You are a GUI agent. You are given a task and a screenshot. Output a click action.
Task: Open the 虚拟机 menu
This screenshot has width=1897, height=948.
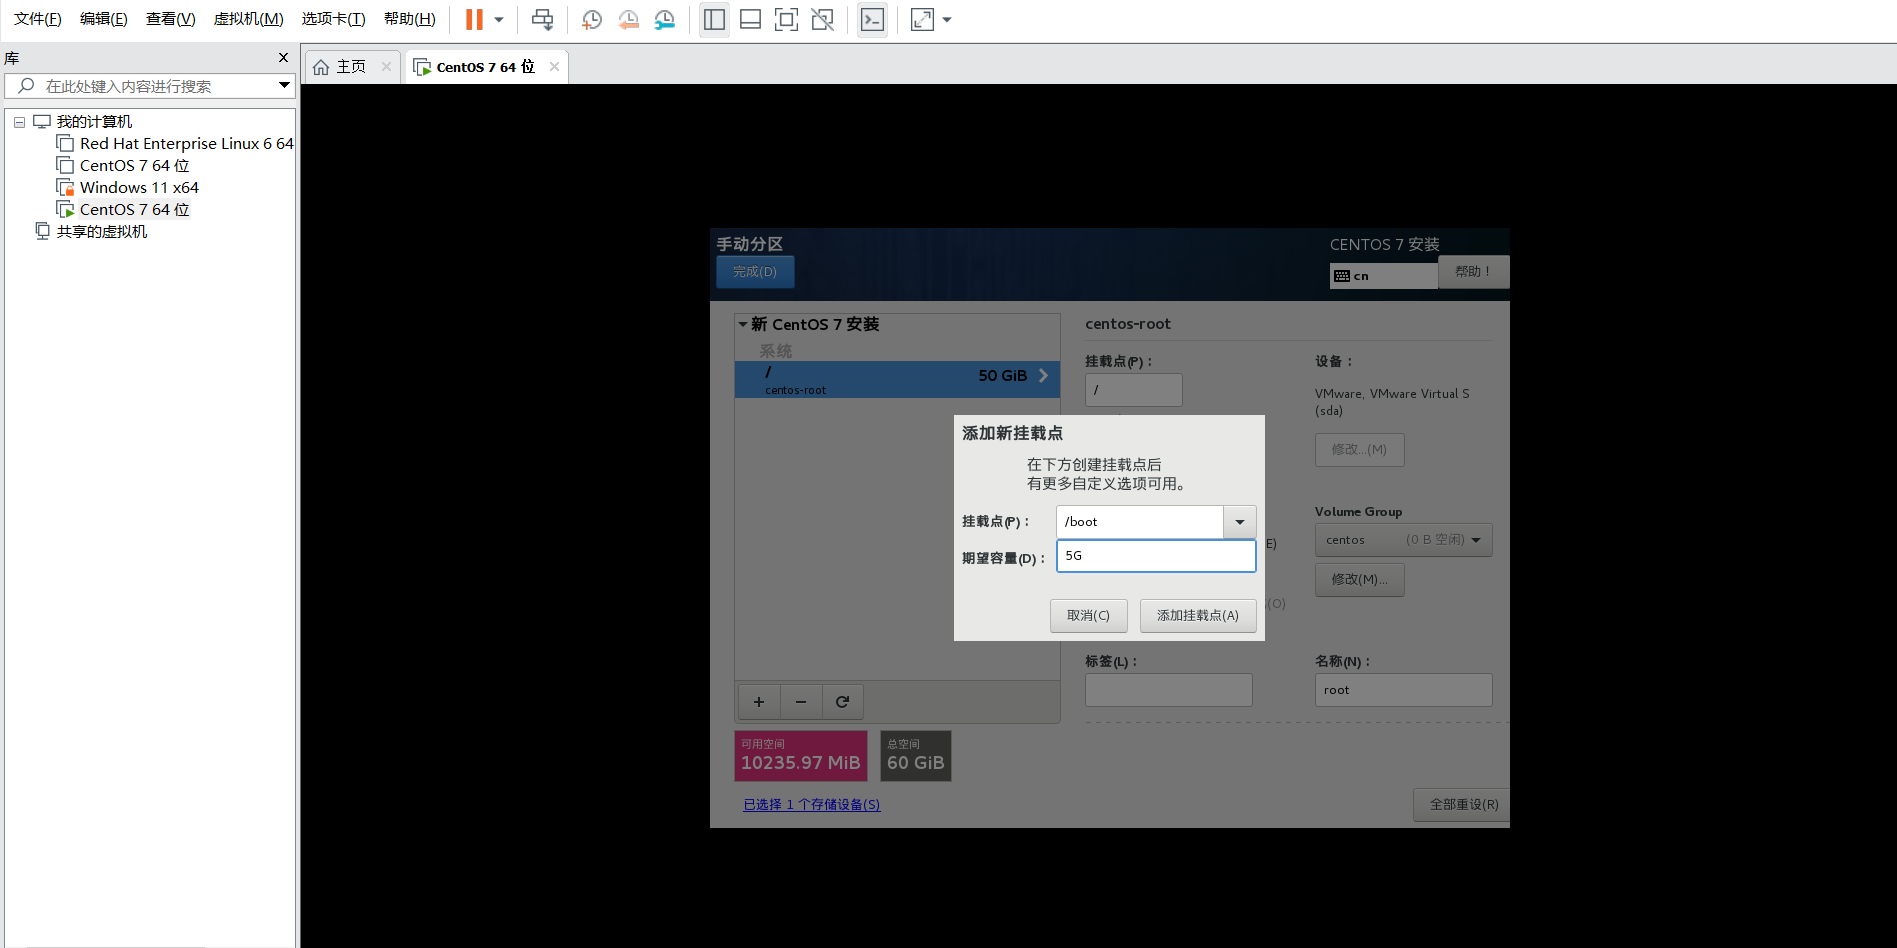[x=249, y=19]
